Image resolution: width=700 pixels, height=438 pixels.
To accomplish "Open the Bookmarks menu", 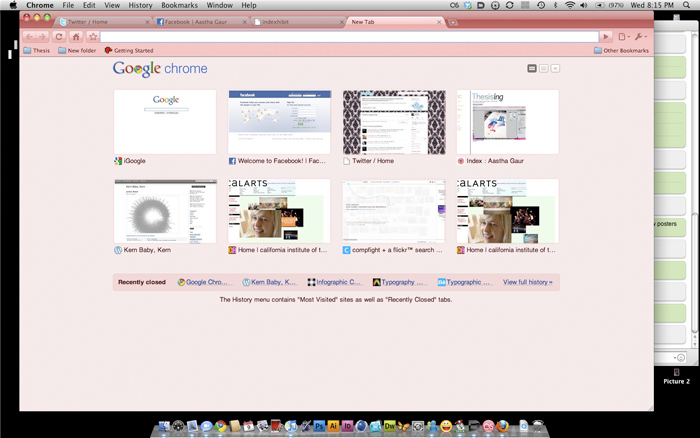I will click(x=179, y=5).
